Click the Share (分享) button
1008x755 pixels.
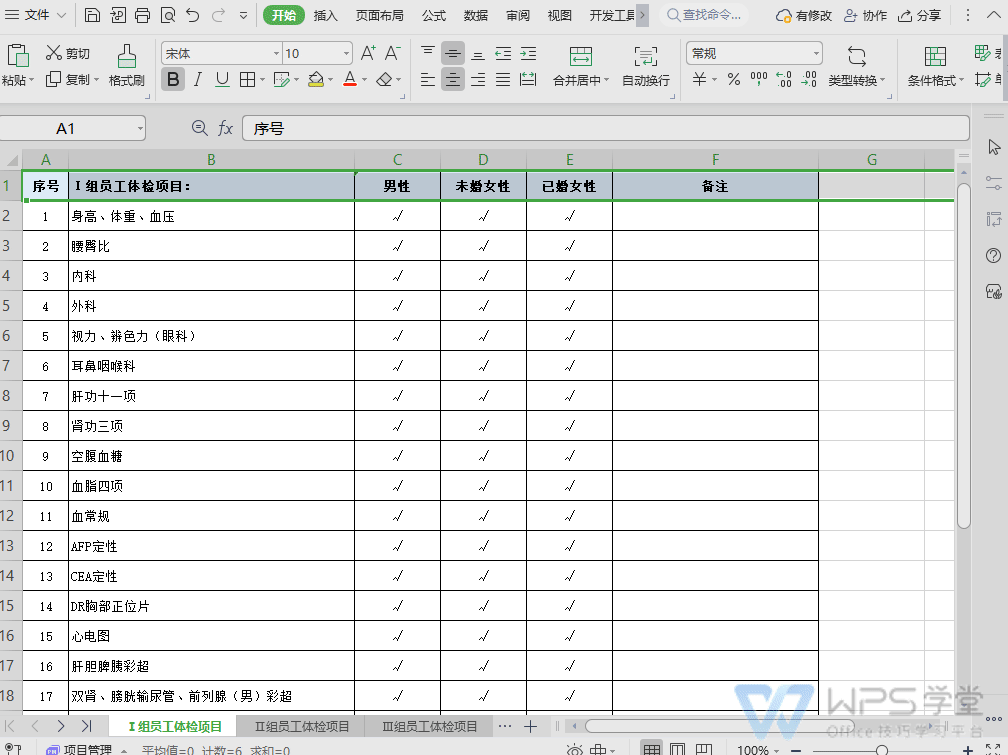tap(919, 15)
